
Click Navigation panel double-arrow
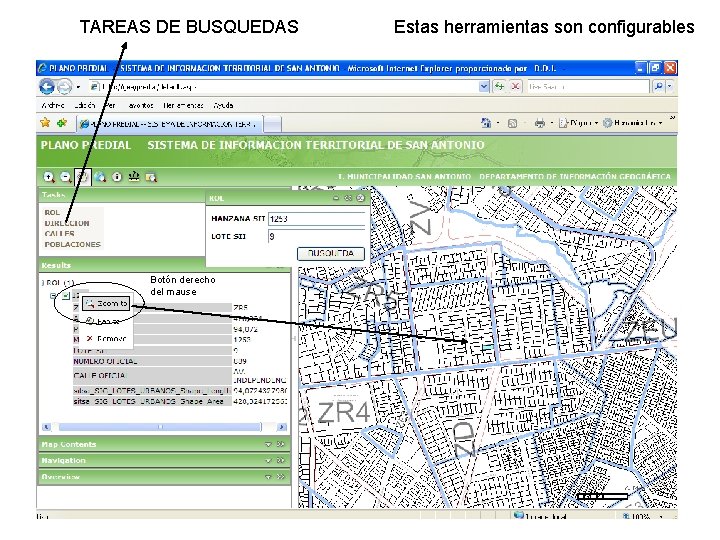(x=281, y=461)
